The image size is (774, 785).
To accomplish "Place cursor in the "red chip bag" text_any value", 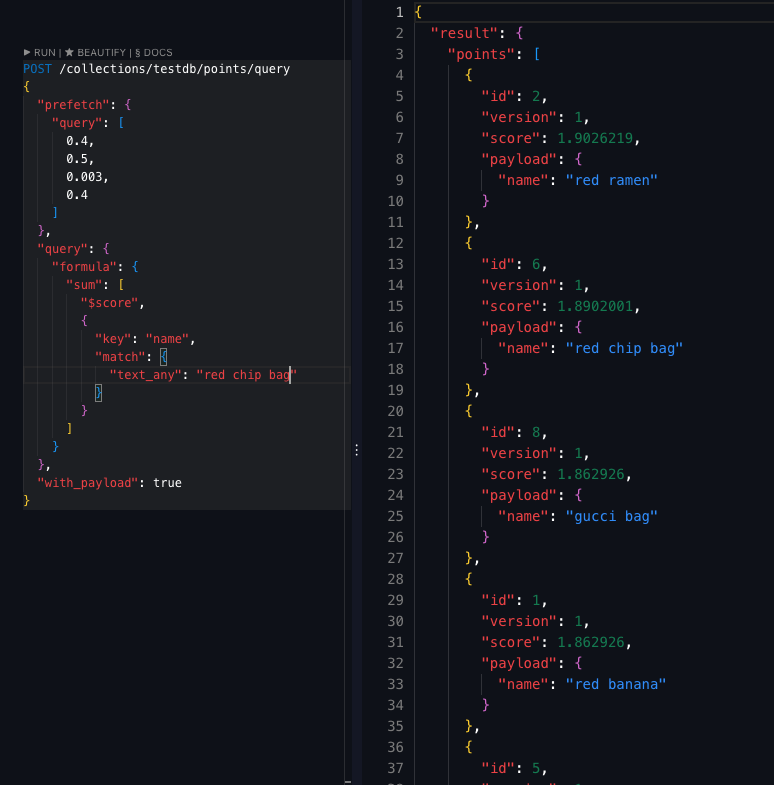I will (246, 375).
